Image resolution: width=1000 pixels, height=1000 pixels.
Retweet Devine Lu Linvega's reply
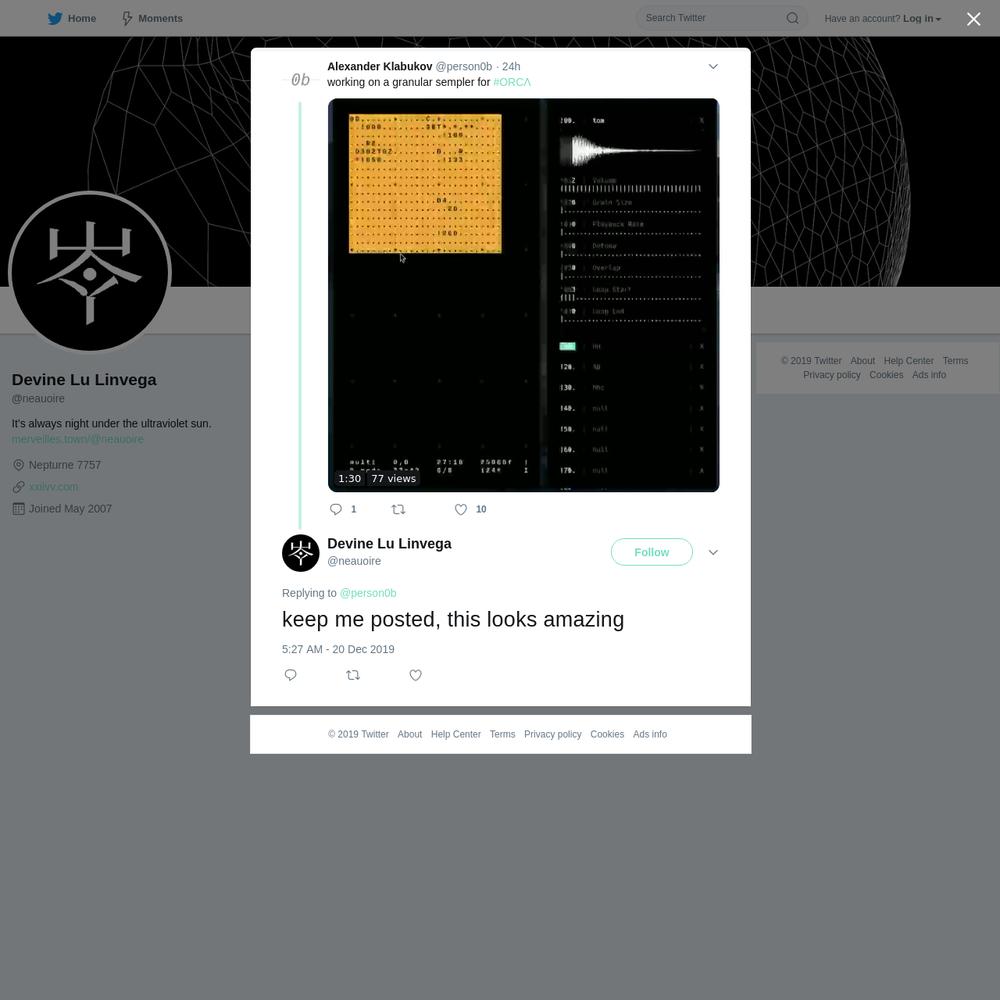pyautogui.click(x=353, y=675)
